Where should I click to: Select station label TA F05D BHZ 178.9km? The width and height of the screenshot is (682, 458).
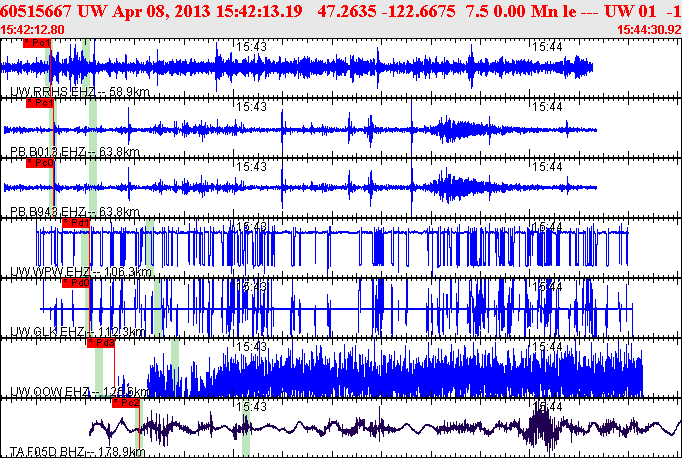tap(77, 451)
